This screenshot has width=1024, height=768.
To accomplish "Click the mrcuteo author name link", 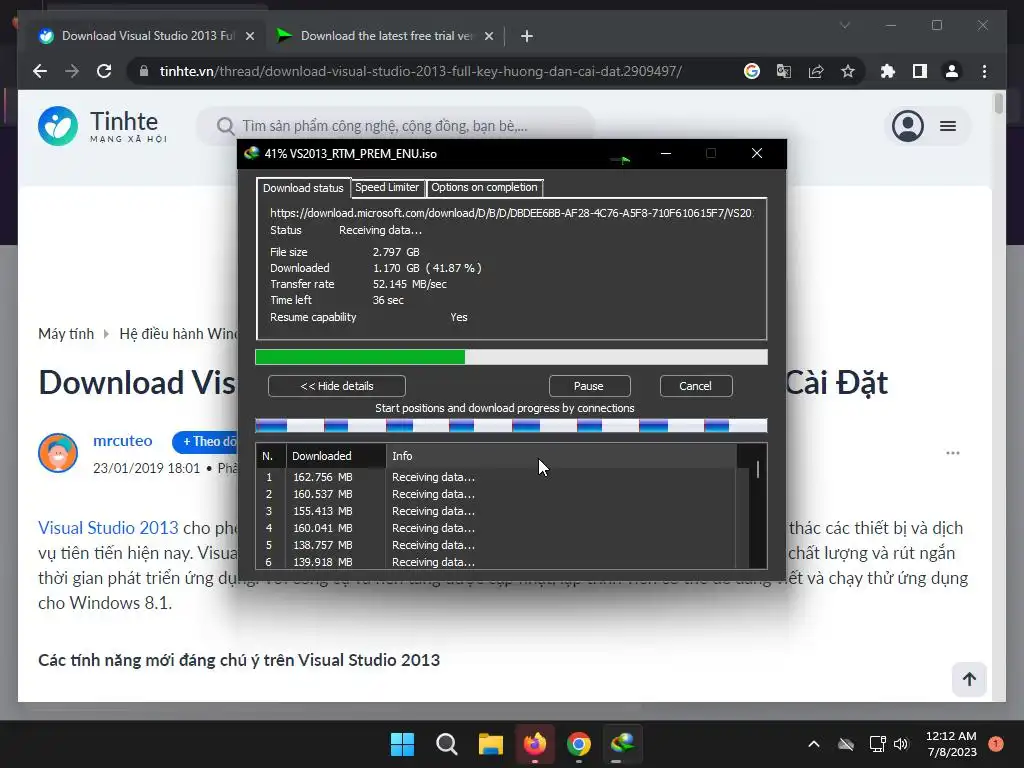I will pyautogui.click(x=123, y=441).
